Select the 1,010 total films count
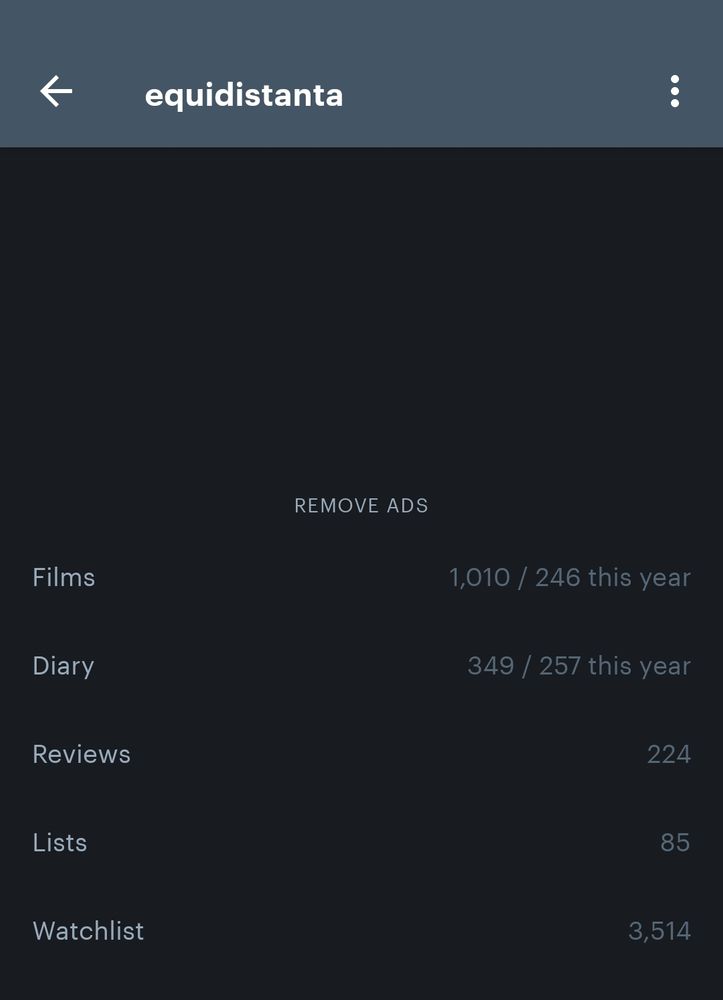This screenshot has width=723, height=1000. 479,578
